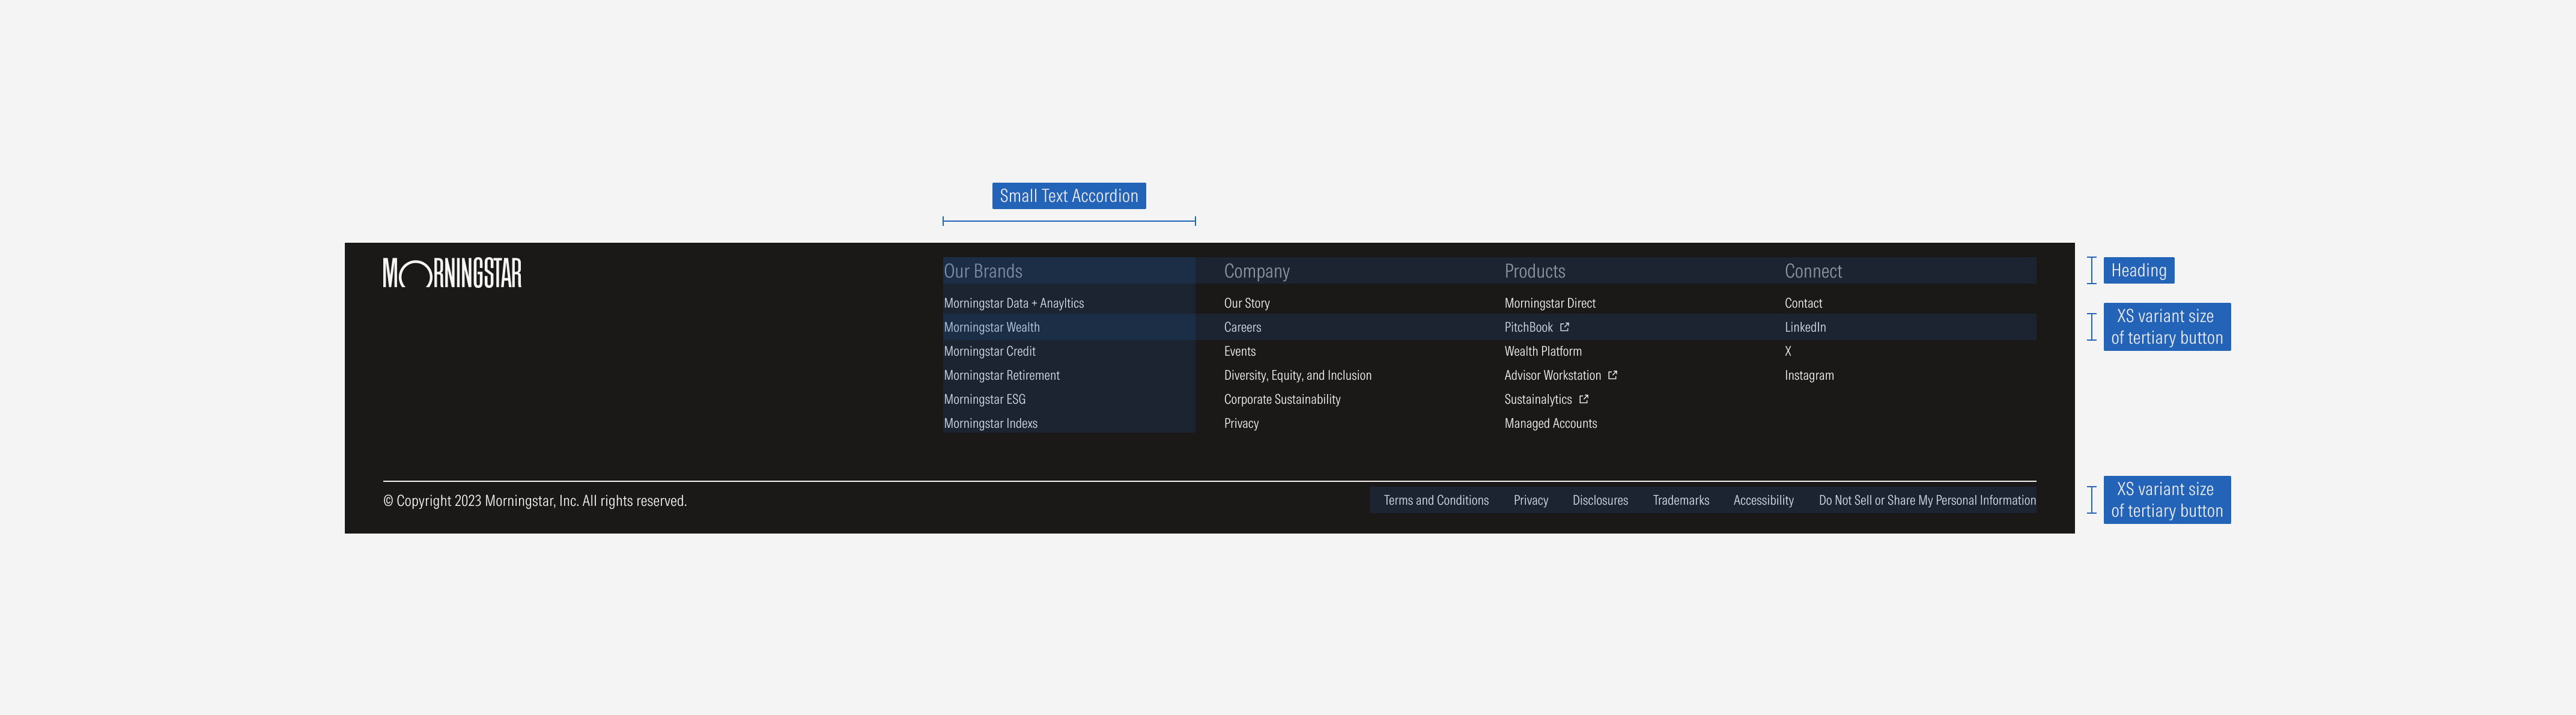Open the Do Not Sell or Share link

pos(1926,500)
